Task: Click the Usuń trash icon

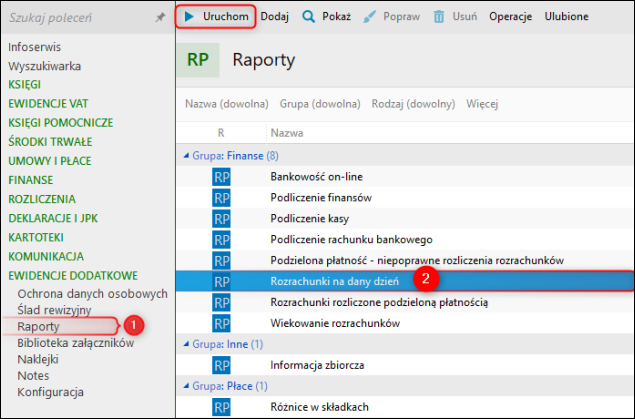Action: coord(439,17)
